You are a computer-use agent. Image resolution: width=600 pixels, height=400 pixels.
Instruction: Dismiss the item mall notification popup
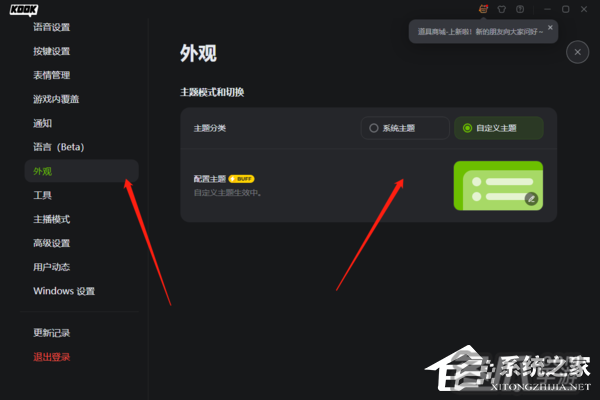pos(550,27)
